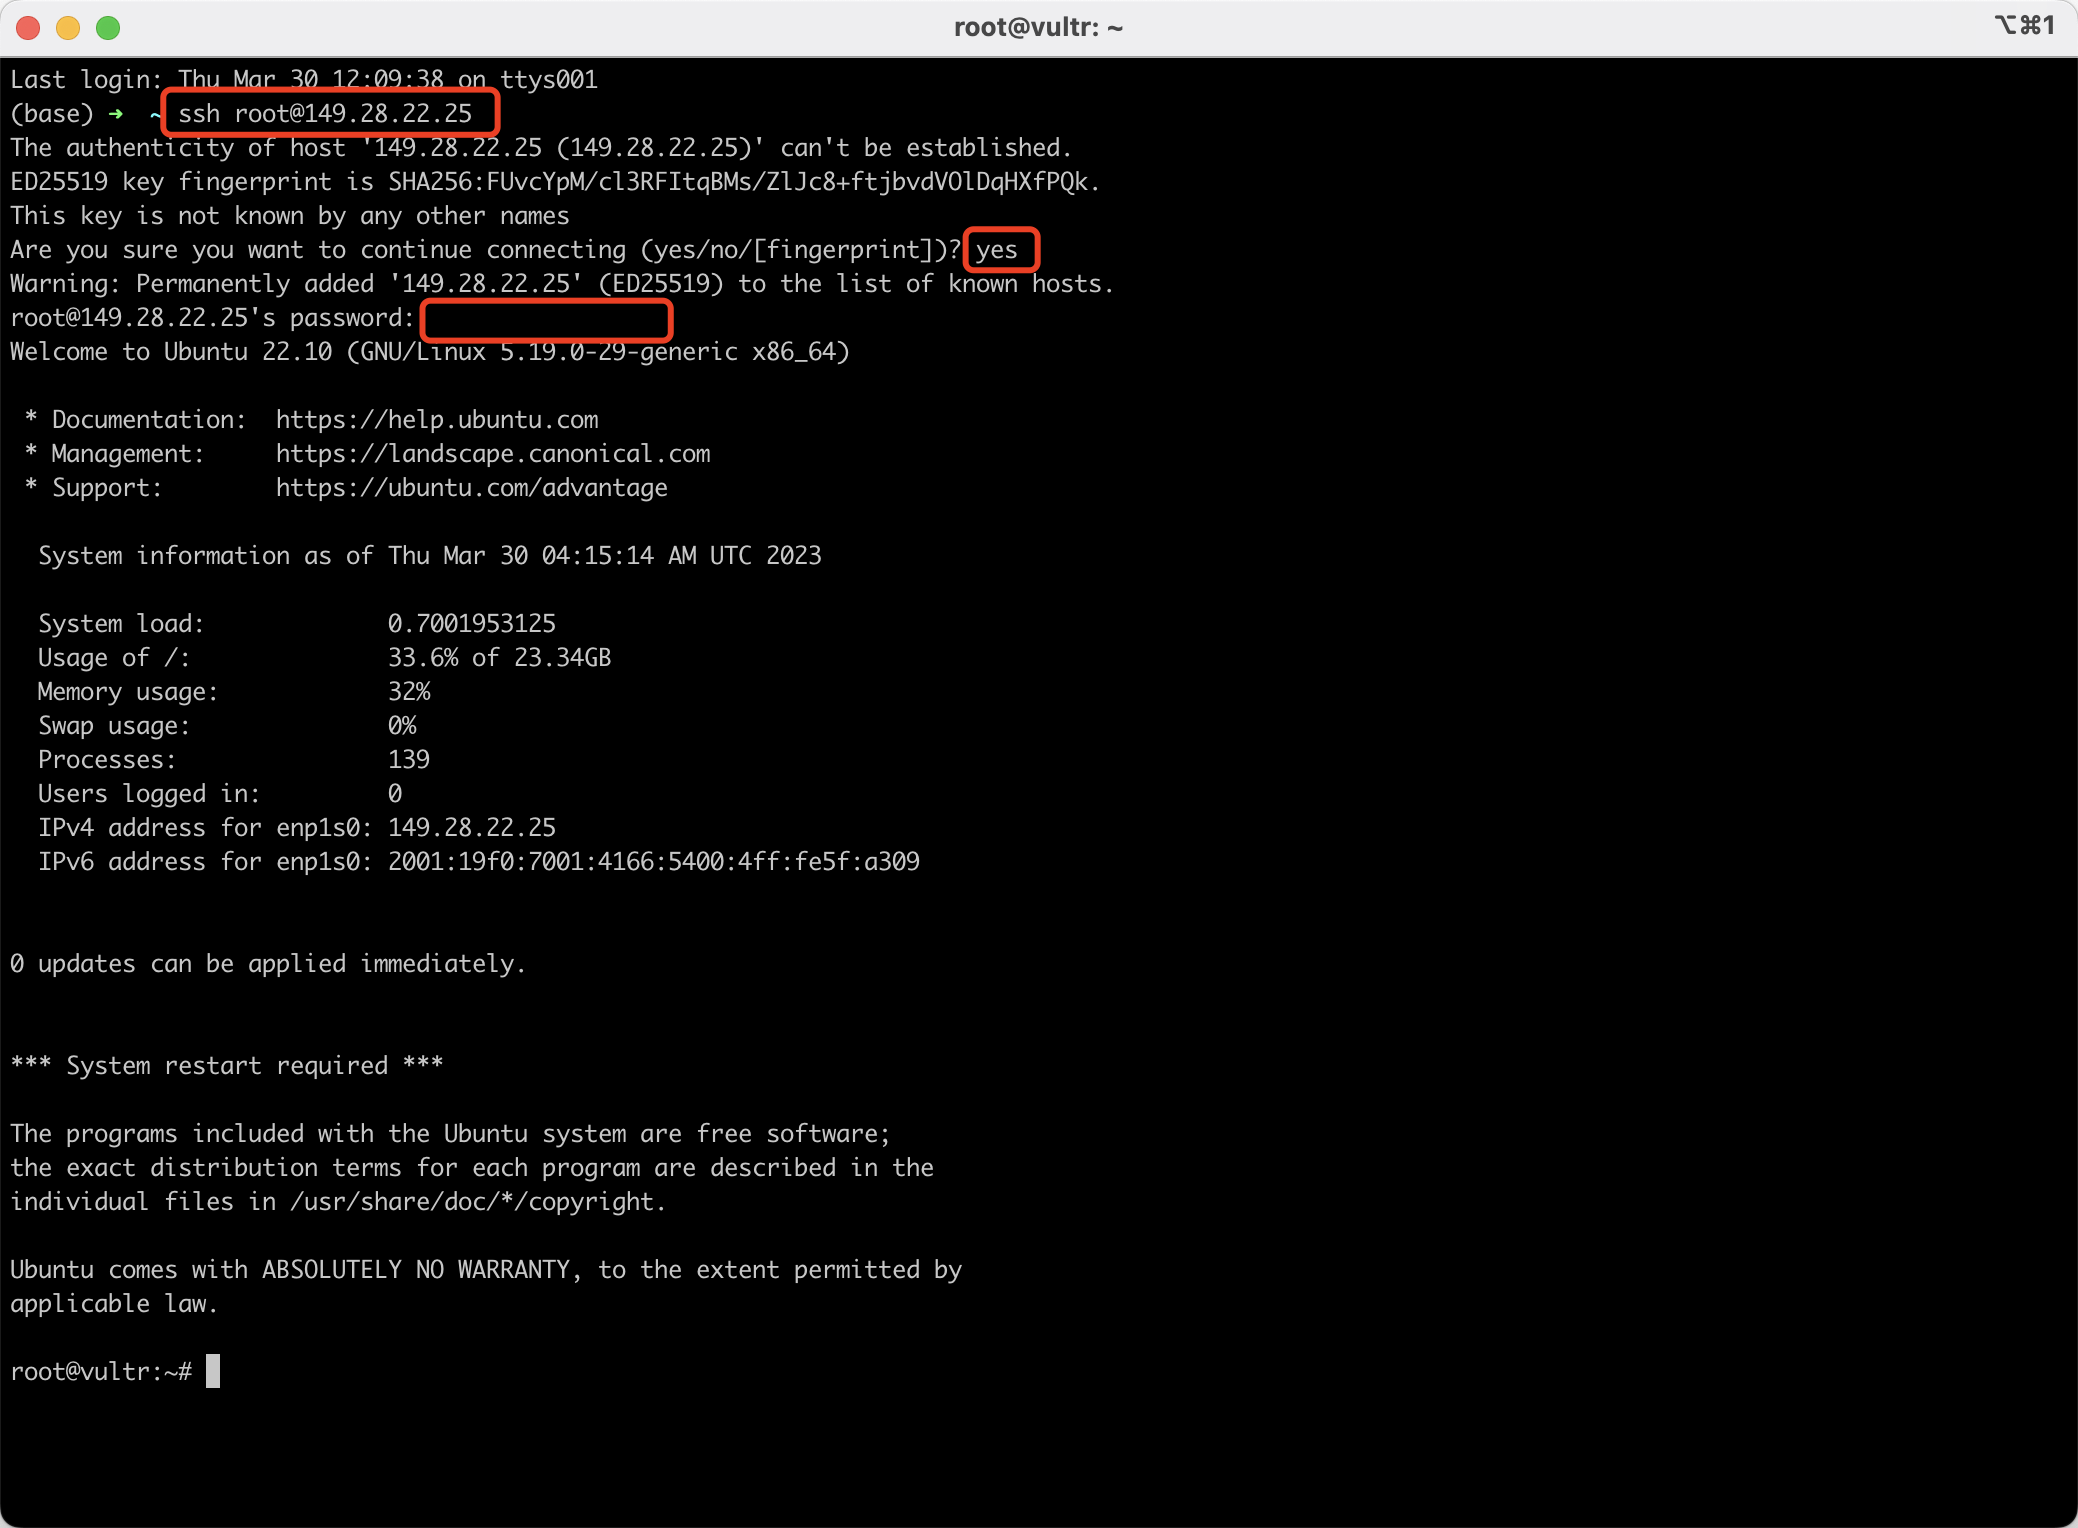Click the line "This key is not known by any other names"
Screen dimensions: 2078x1528
click(290, 216)
